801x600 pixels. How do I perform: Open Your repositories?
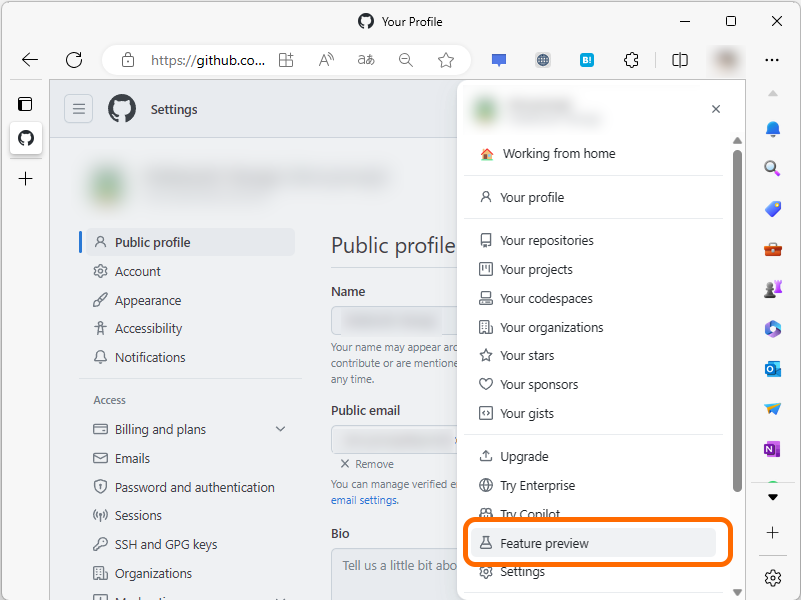click(594, 241)
